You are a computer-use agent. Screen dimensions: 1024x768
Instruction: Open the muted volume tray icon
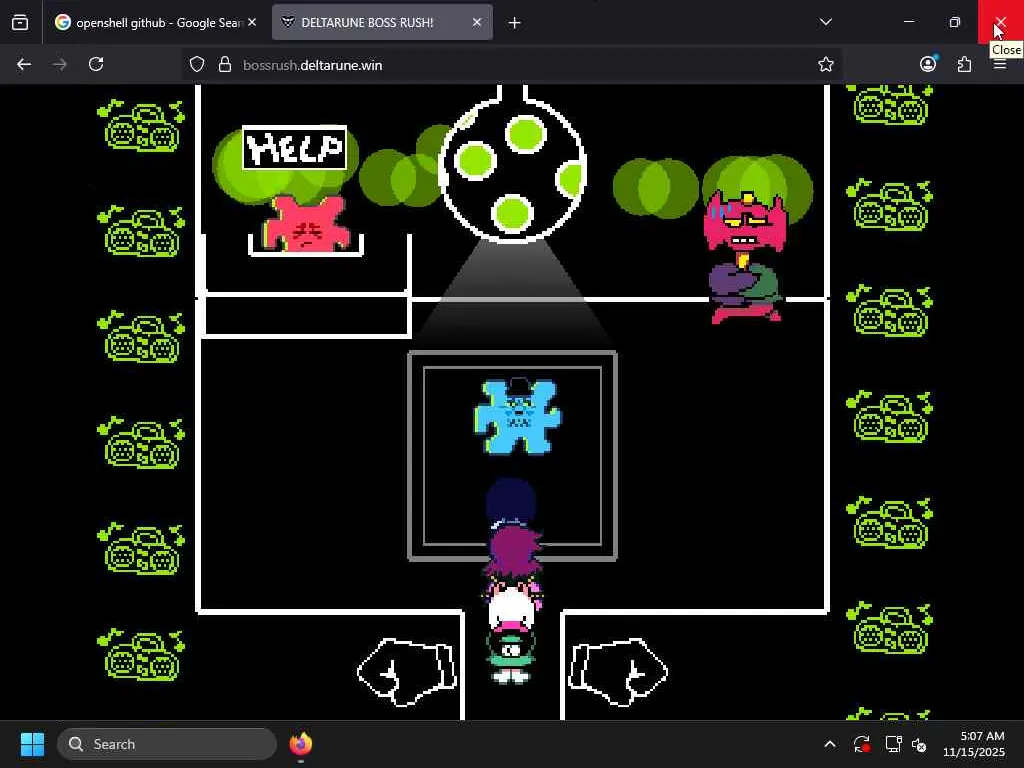[x=919, y=744]
